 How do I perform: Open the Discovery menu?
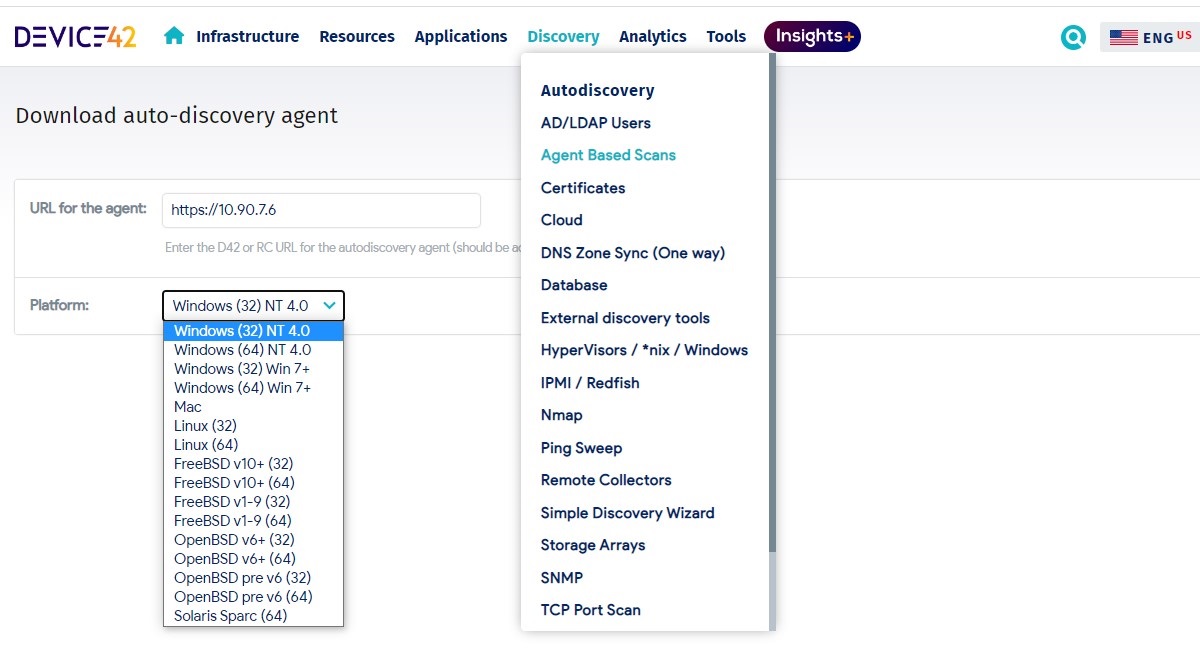click(563, 36)
